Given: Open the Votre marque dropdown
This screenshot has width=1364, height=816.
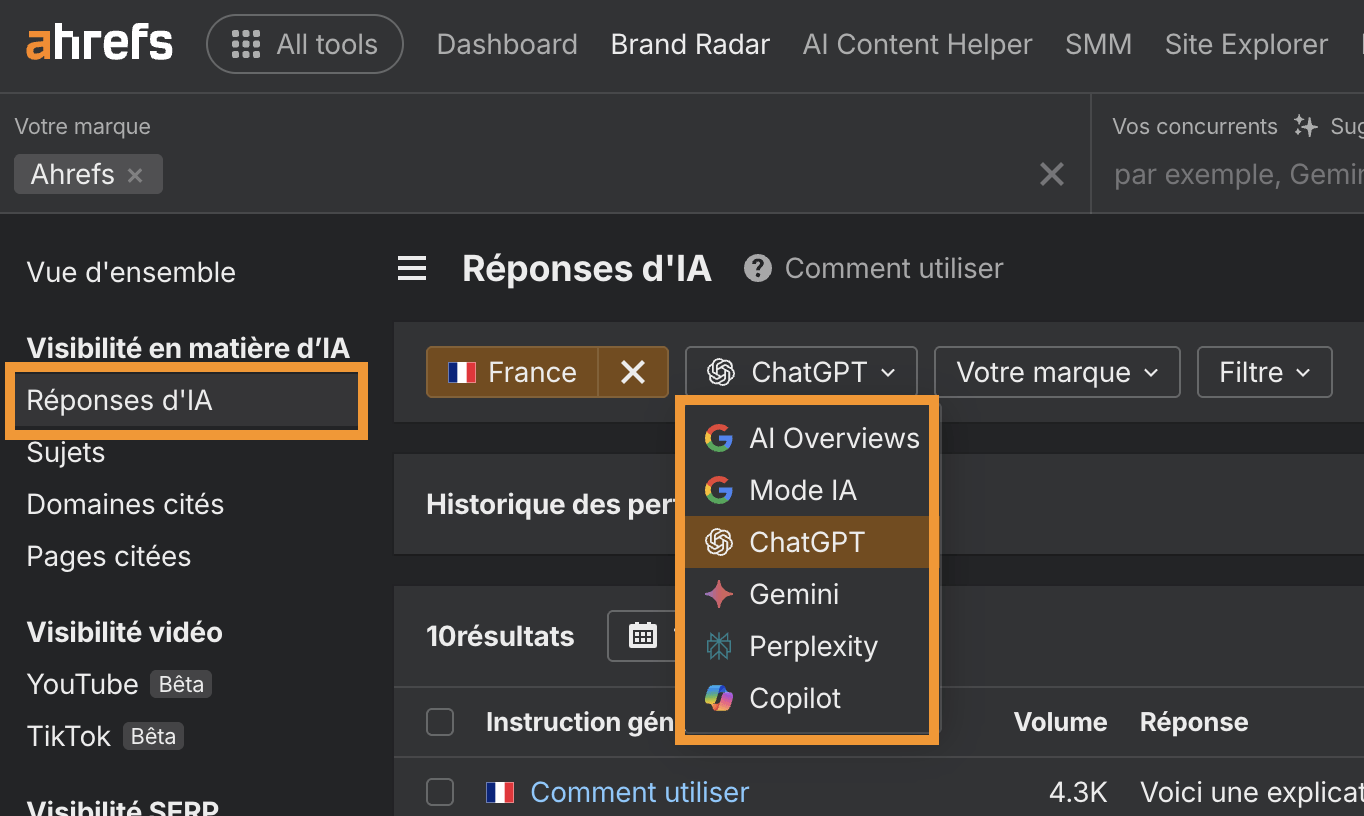Looking at the screenshot, I should pos(1056,371).
